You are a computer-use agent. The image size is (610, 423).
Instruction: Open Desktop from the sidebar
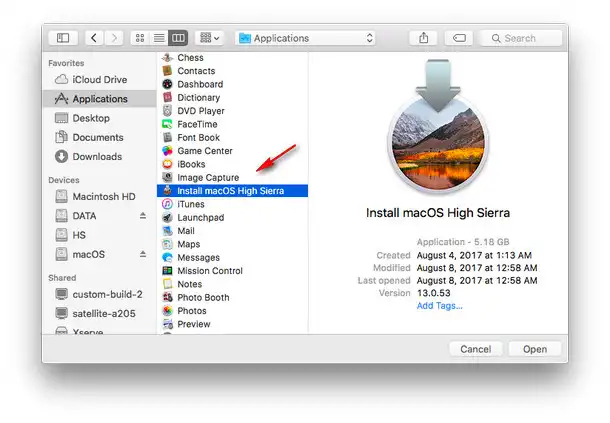click(100, 118)
